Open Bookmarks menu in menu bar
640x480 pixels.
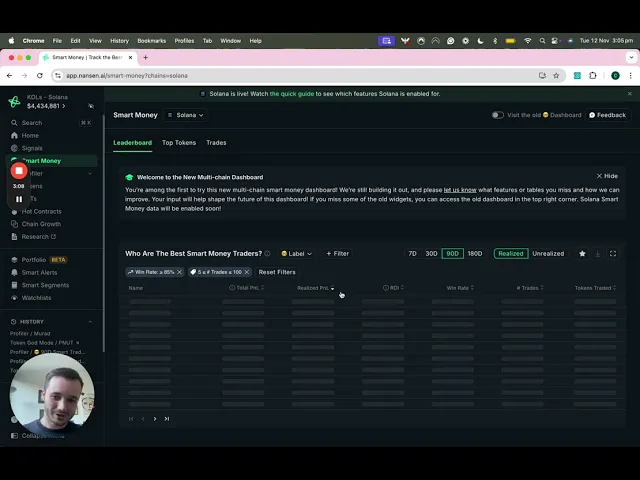151,41
